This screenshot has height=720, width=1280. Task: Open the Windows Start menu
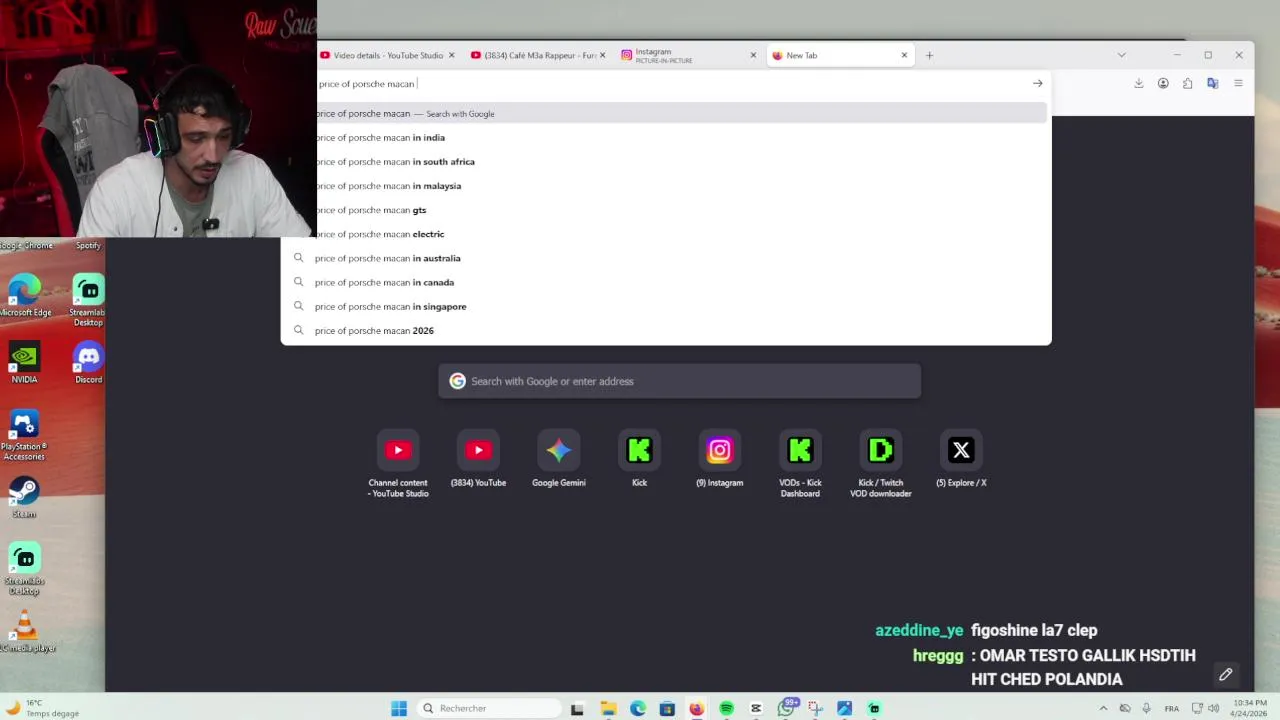click(x=399, y=708)
